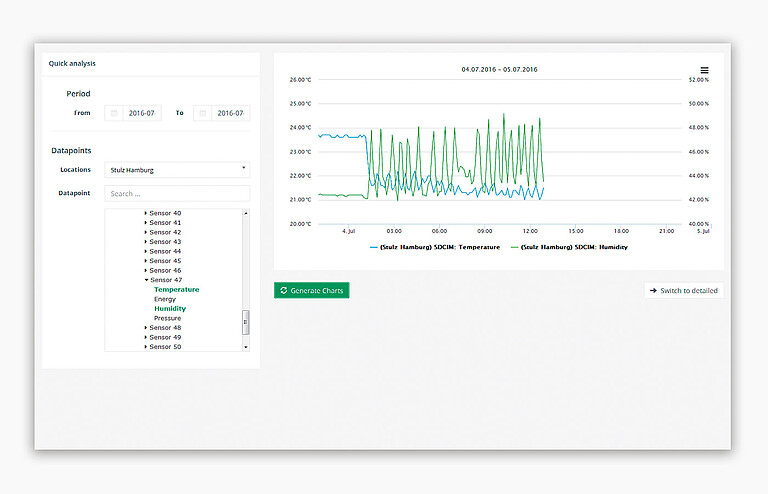Toggle Temperature datapoint under Sensor 47

point(176,289)
